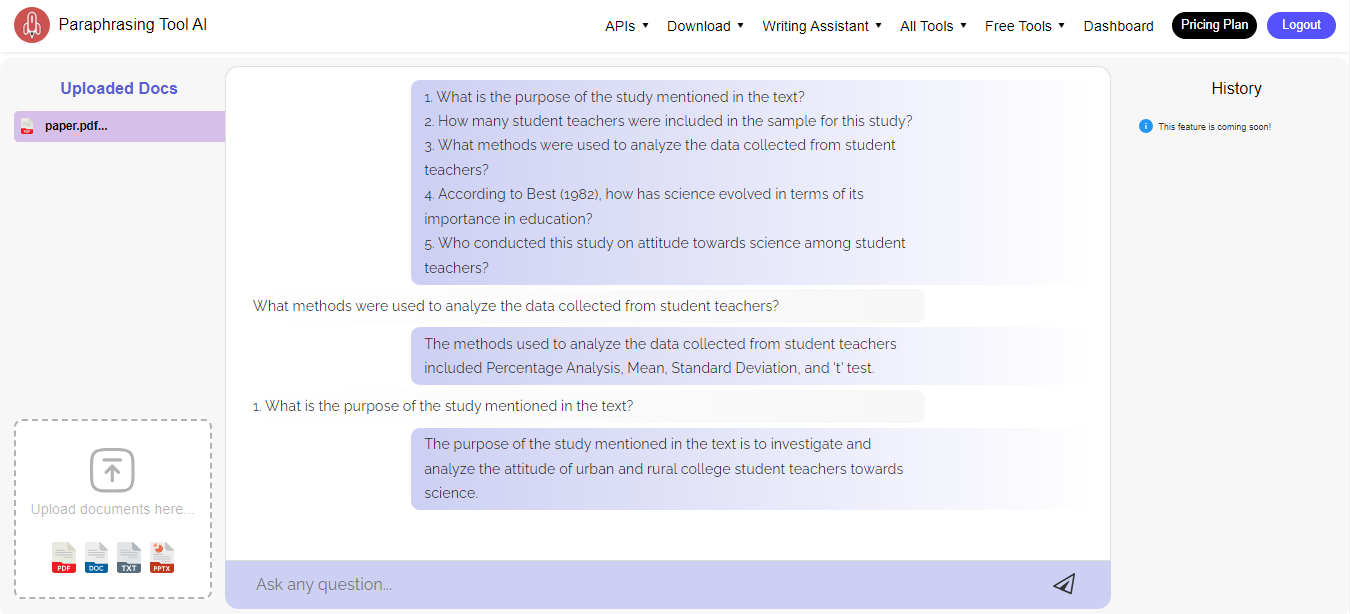Click the info icon beside coming soon notice
Screen dimensions: 1350x614
(x=1146, y=126)
